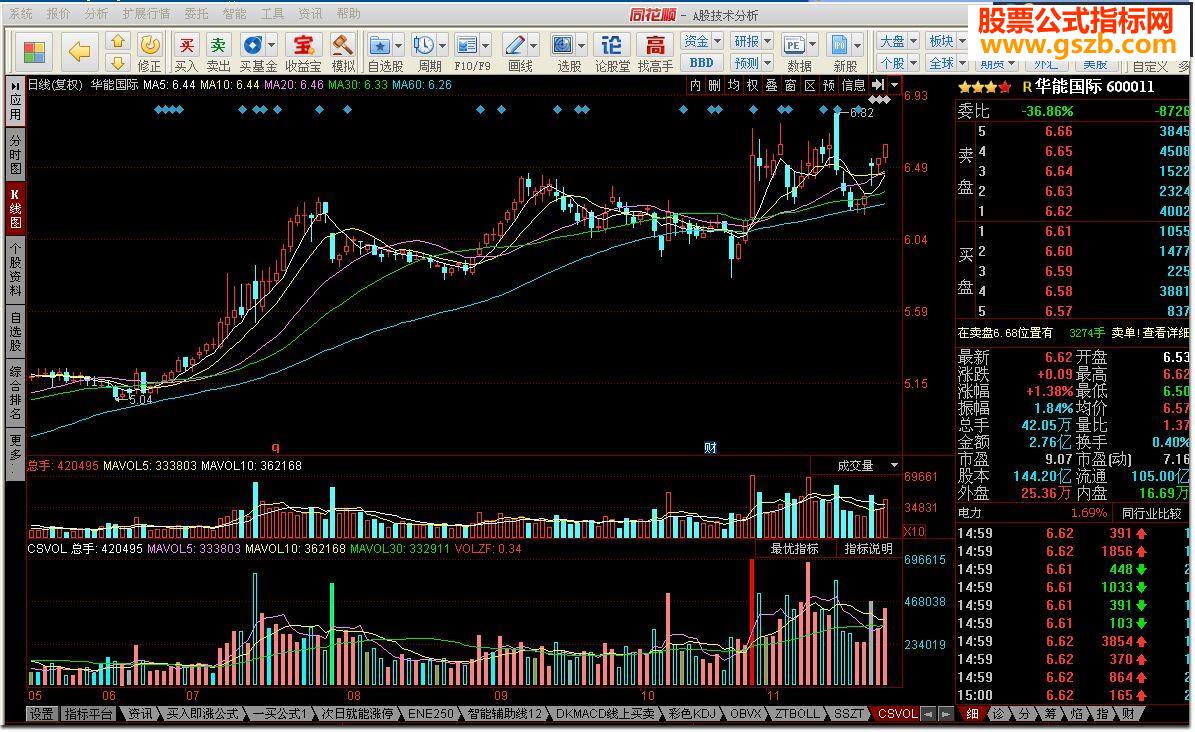
Task: Expand the 买基金 dropdown arrow
Action: (x=271, y=45)
